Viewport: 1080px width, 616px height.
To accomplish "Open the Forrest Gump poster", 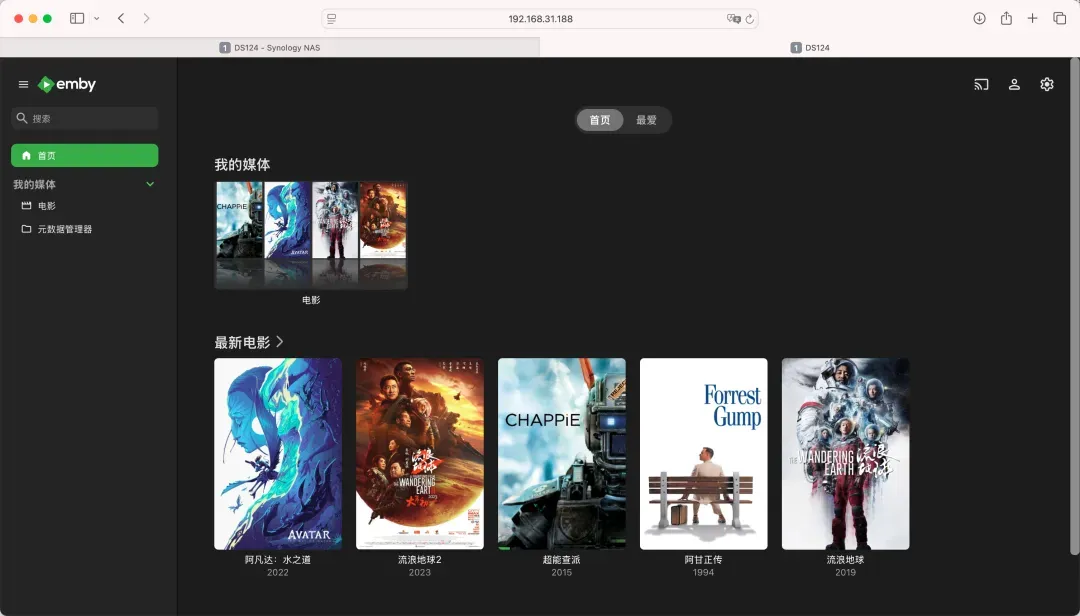I will 703,453.
